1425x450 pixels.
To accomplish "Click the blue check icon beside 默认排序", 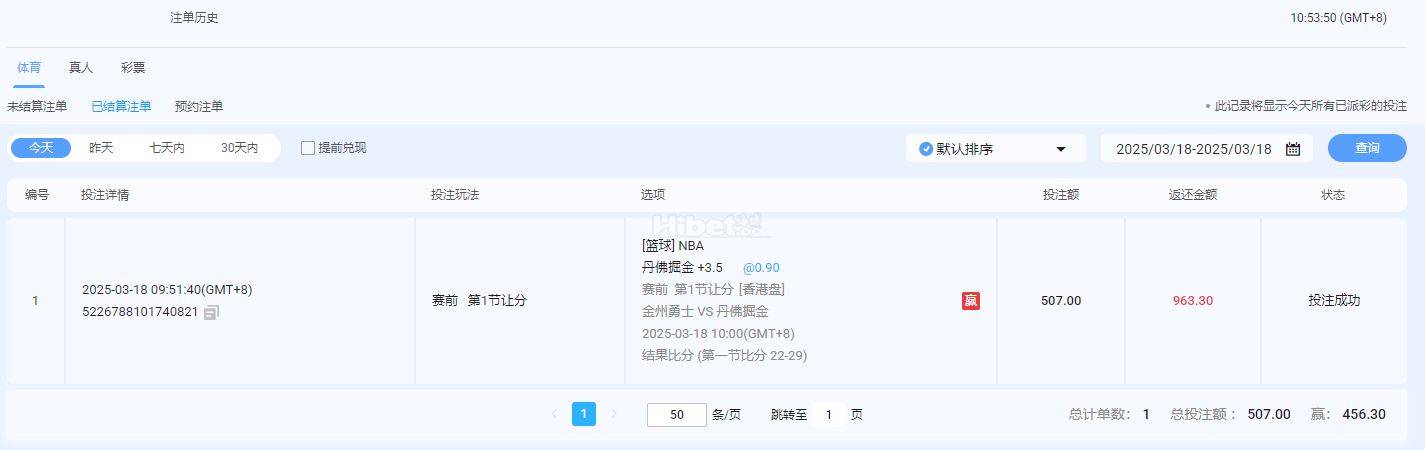I will coord(925,149).
